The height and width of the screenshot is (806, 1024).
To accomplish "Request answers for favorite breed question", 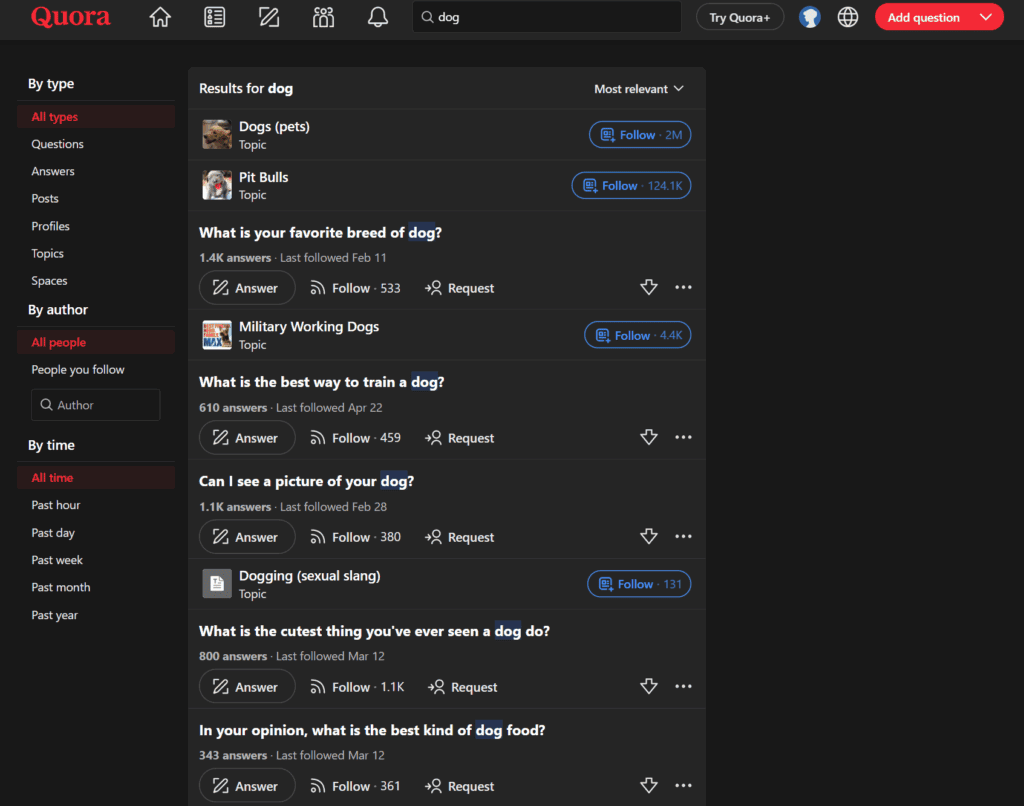I will (460, 288).
